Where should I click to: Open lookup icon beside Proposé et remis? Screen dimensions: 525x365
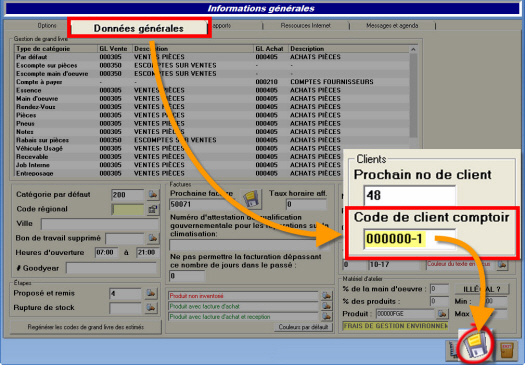pos(151,293)
